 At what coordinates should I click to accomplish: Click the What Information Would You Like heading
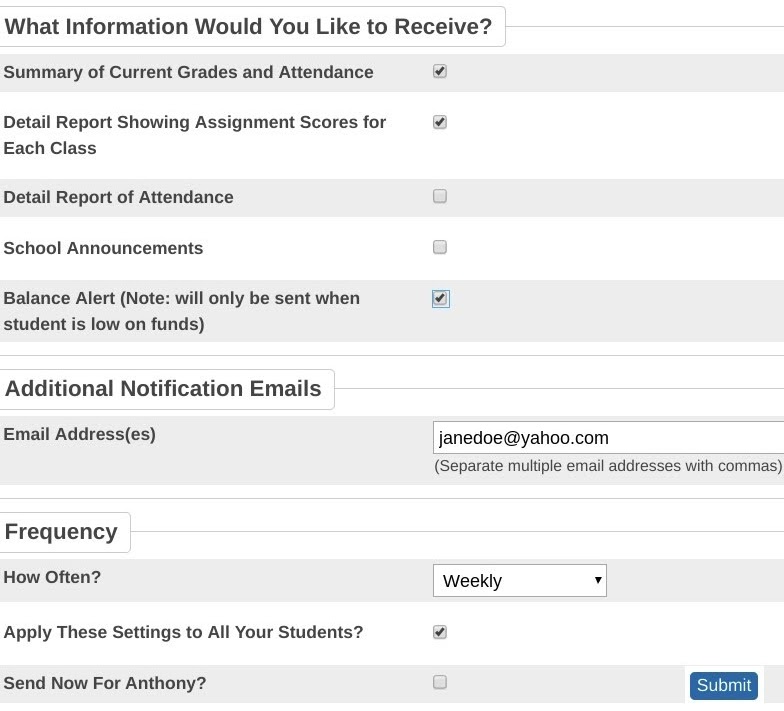[x=248, y=26]
